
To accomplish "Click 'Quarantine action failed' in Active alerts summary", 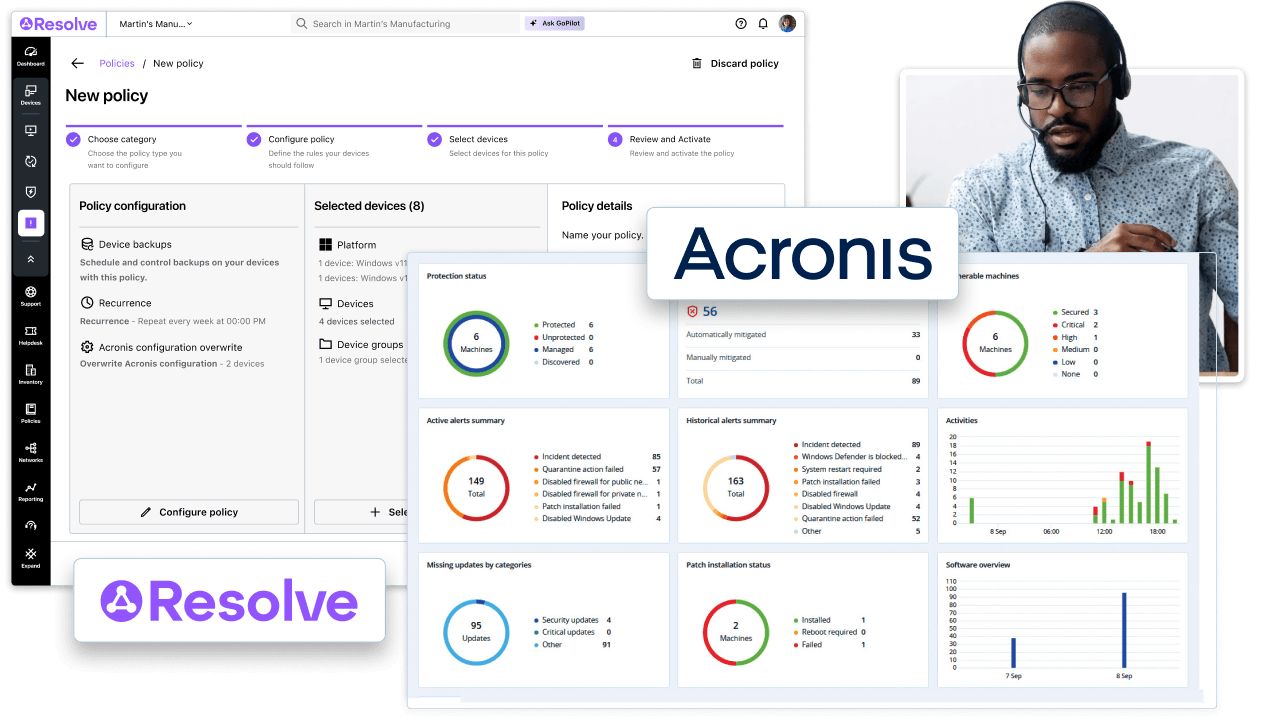I will (x=583, y=469).
